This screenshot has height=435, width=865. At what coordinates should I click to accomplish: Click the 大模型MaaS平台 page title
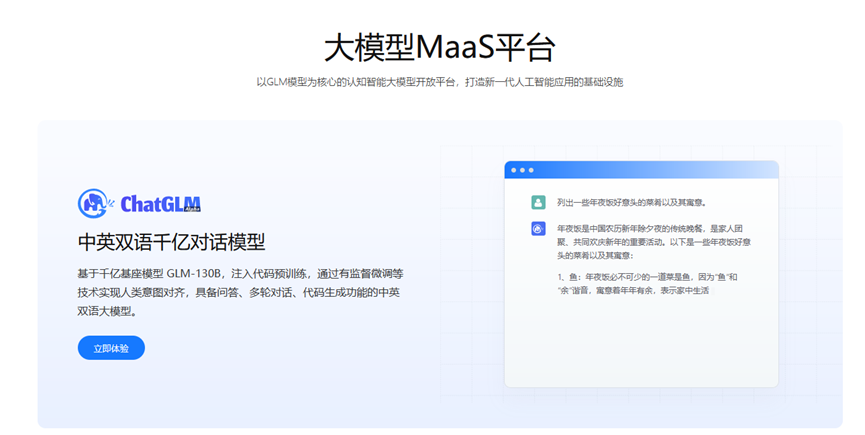point(439,47)
